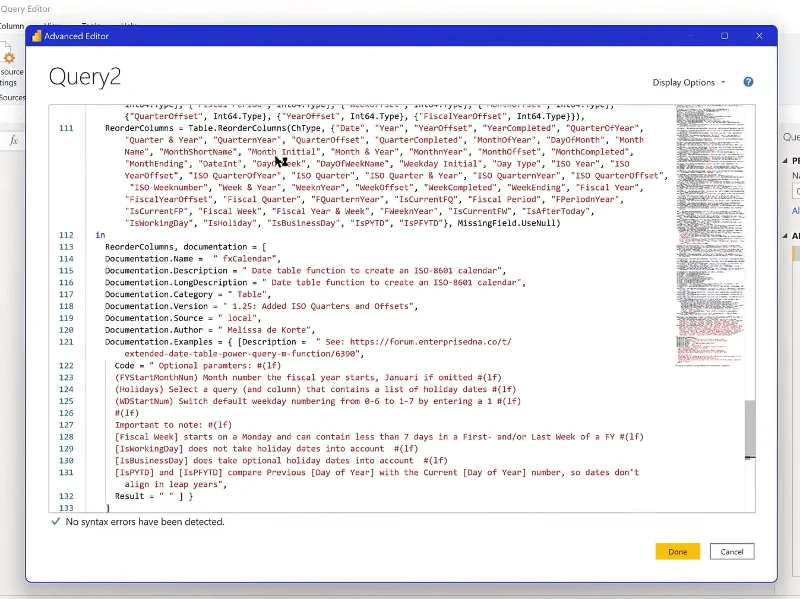
Task: Click the Documentation.Examples line
Action: click(308, 342)
